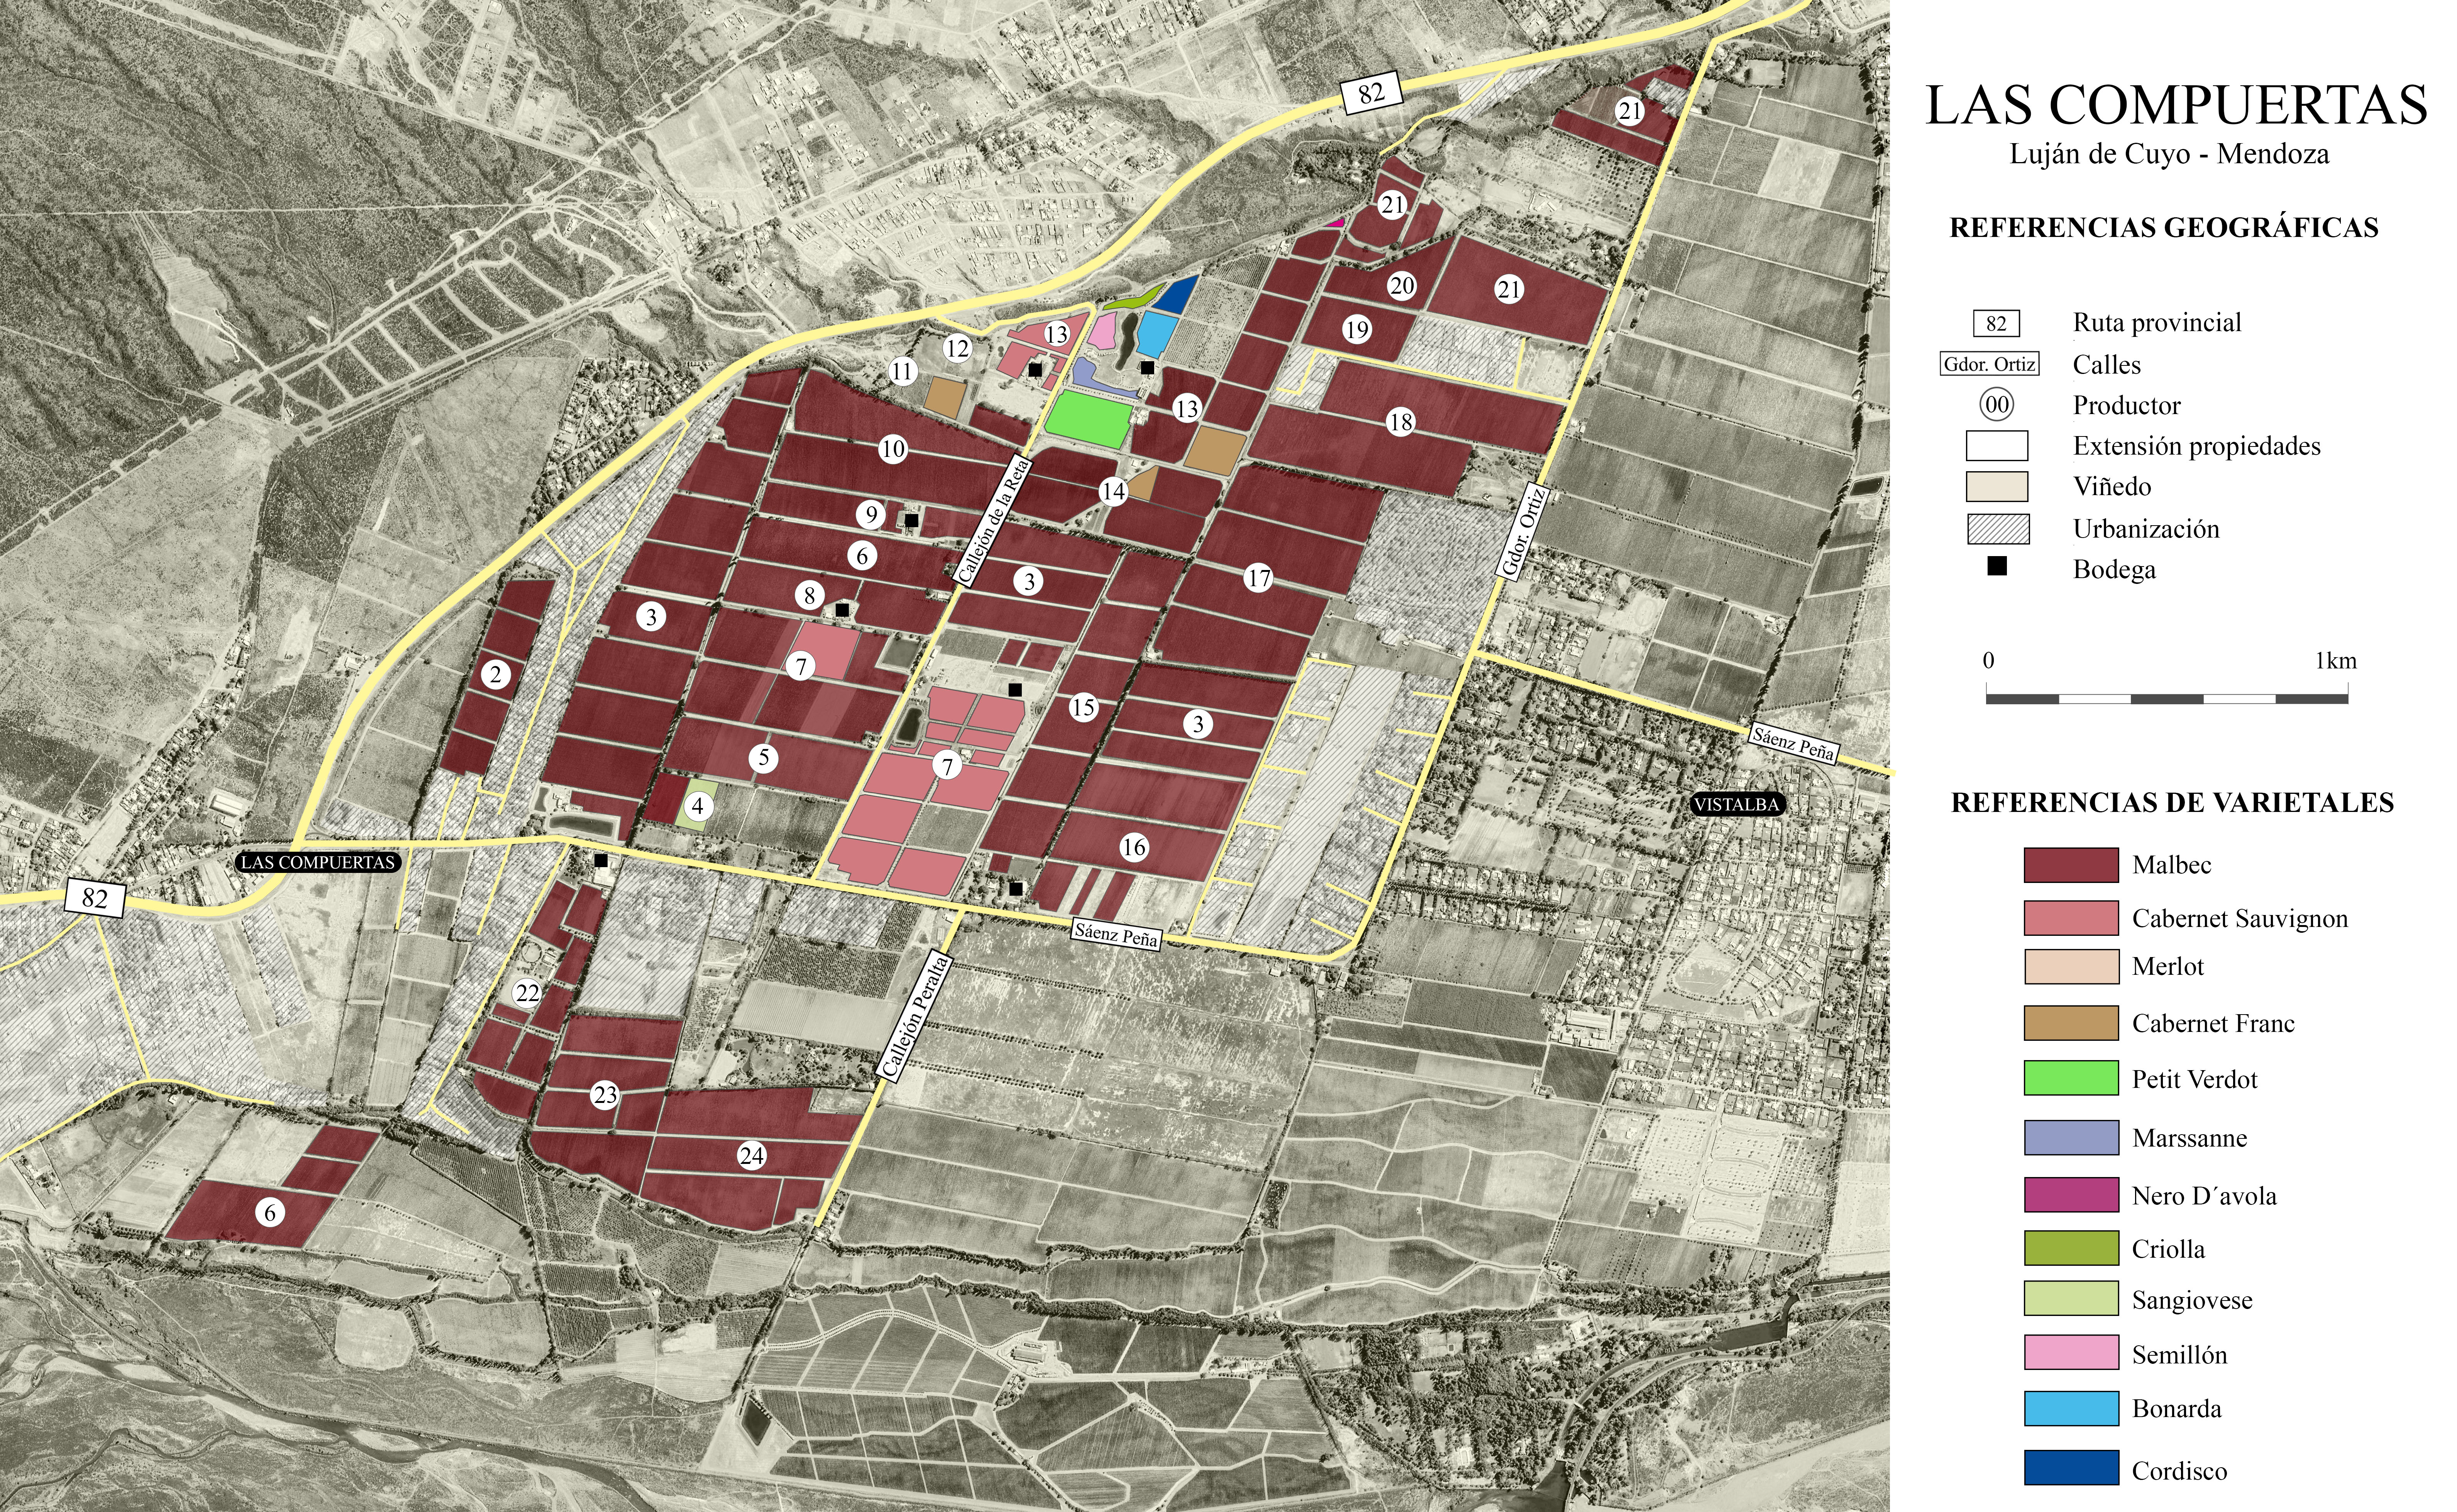
Task: Select the black Bodega square in legend
Action: pos(1997,566)
